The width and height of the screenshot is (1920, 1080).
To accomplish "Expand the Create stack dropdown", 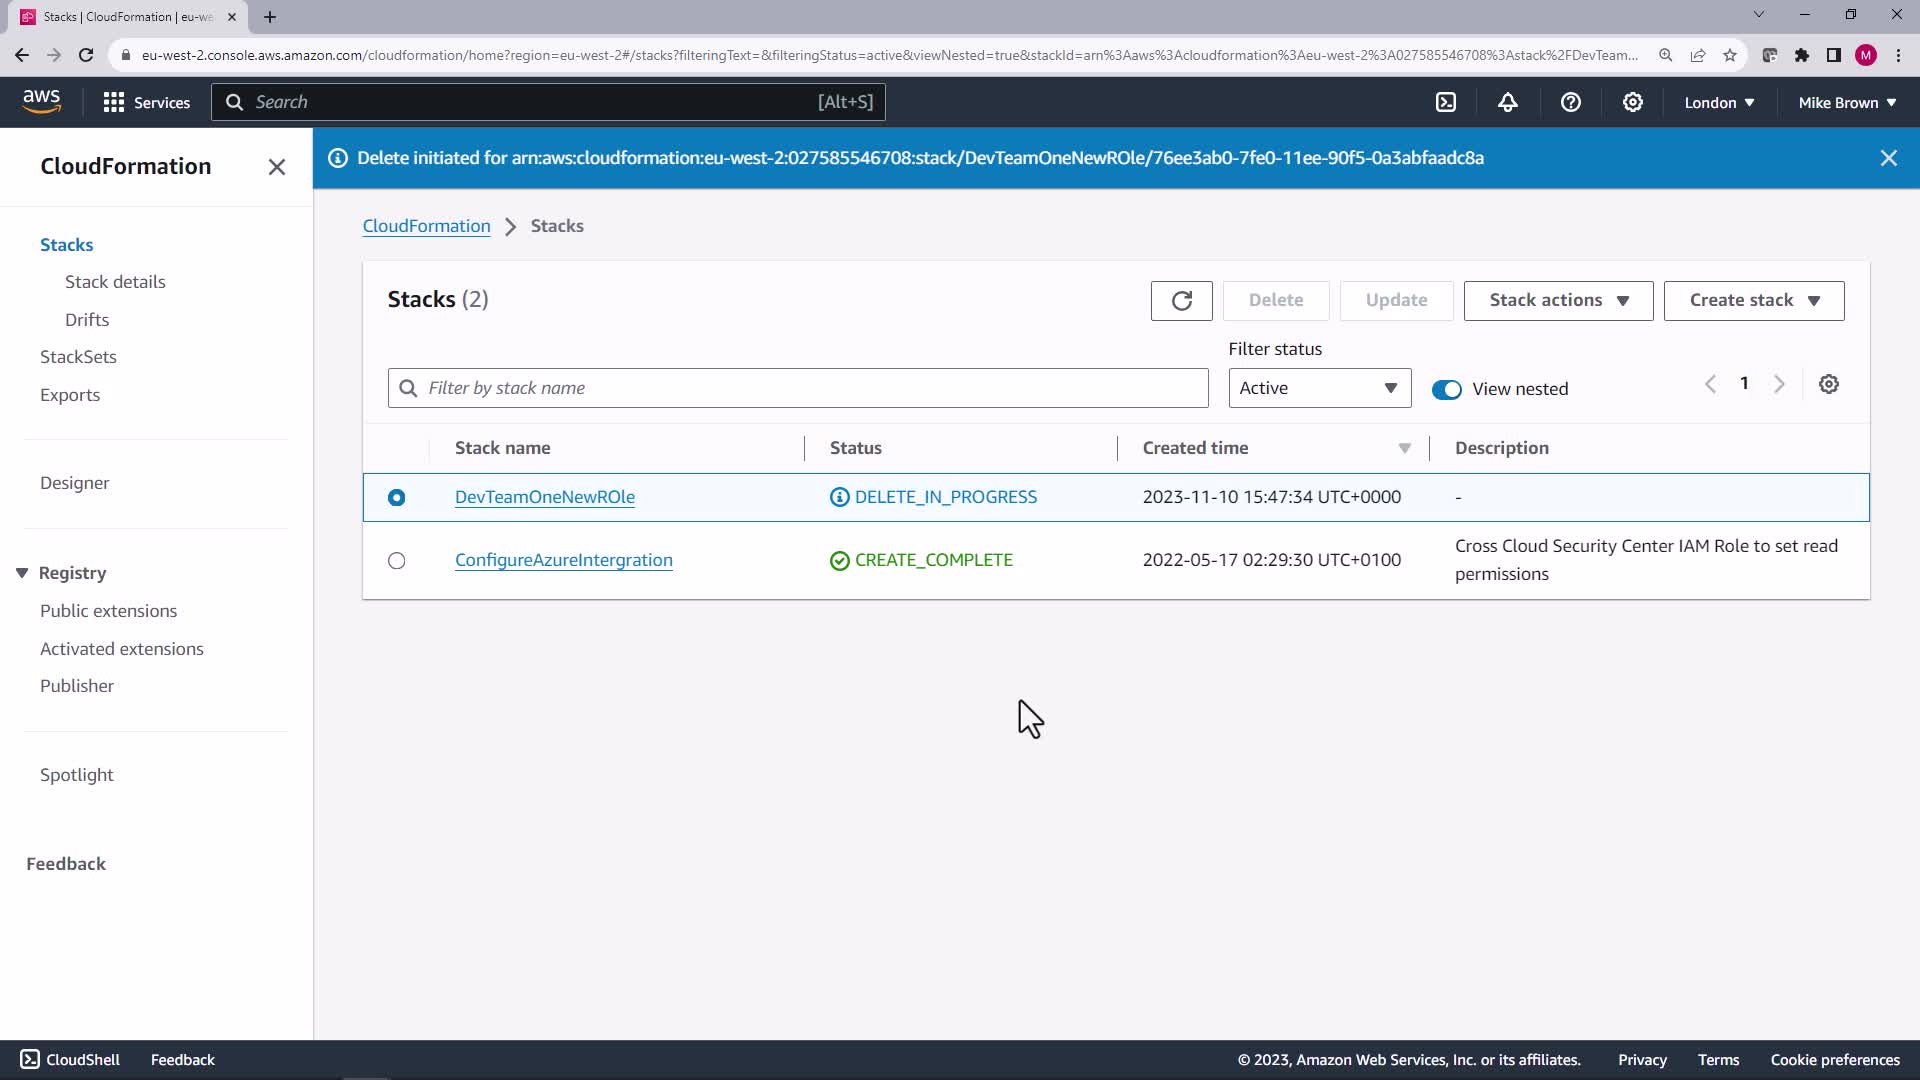I will [x=1753, y=301].
